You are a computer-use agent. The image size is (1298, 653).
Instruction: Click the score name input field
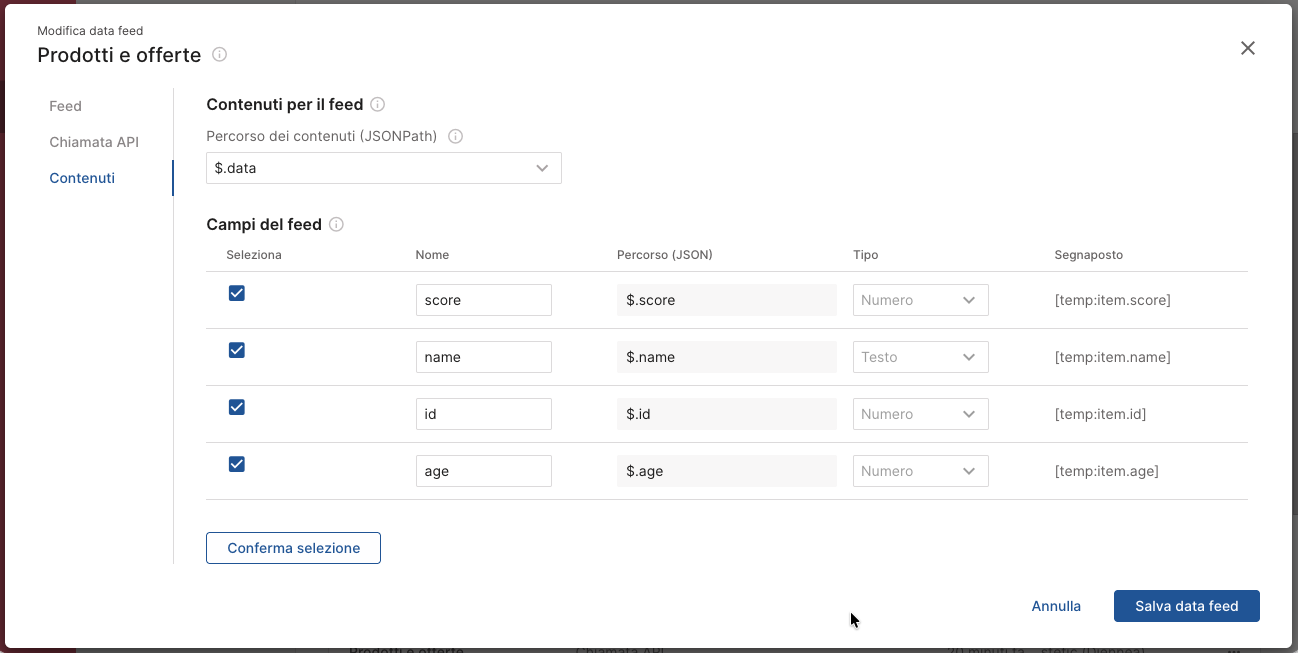483,300
